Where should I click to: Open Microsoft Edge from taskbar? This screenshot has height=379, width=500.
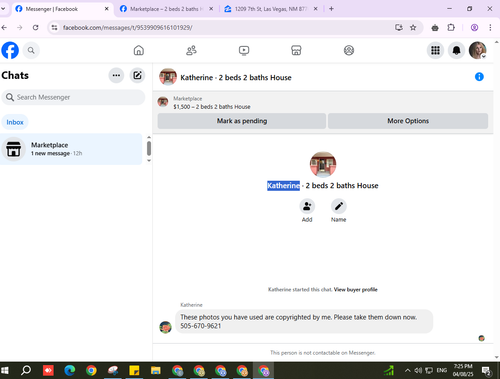pos(70,370)
